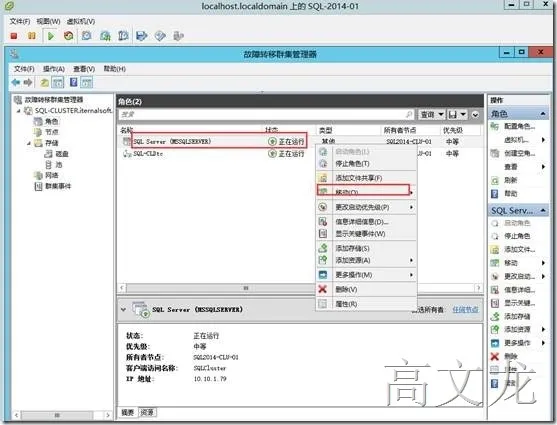Click the back arrow in cluster manager toolbar
The height and width of the screenshot is (425, 557).
[15, 82]
